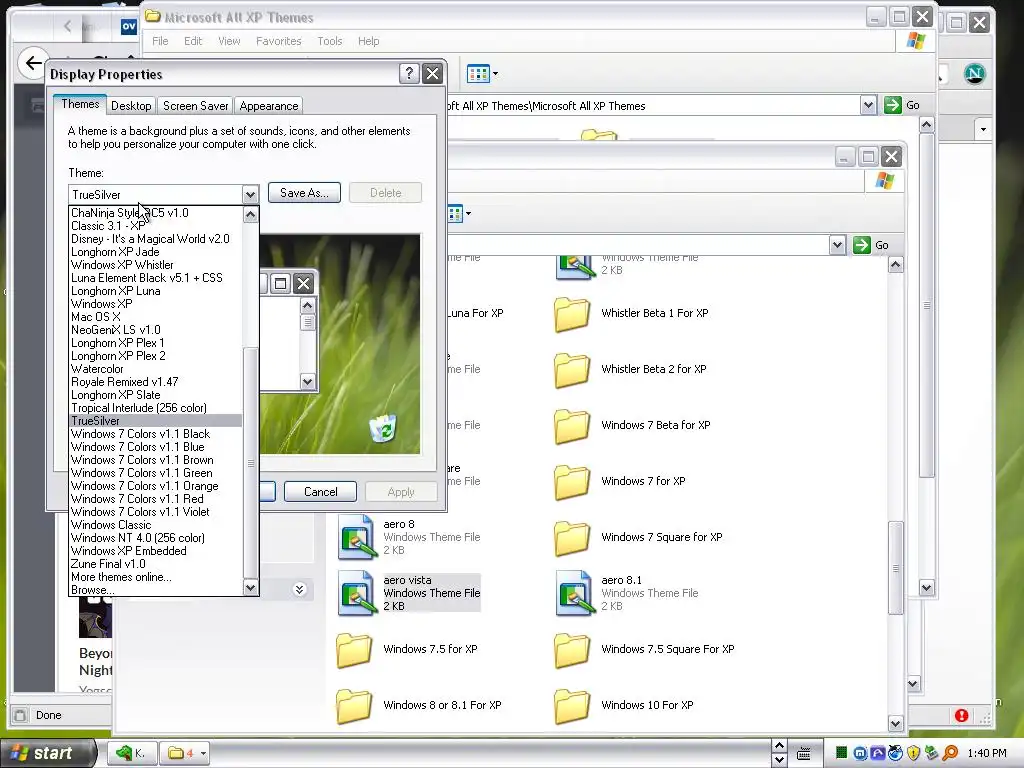This screenshot has width=1024, height=768.
Task: Click the theme address path field
Action: (652, 105)
